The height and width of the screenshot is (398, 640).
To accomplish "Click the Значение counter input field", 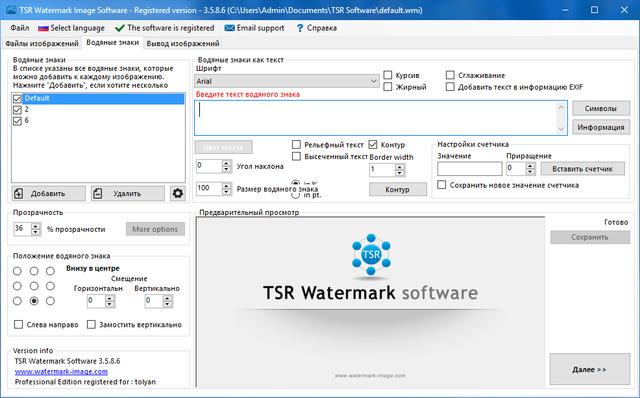I will [x=469, y=169].
